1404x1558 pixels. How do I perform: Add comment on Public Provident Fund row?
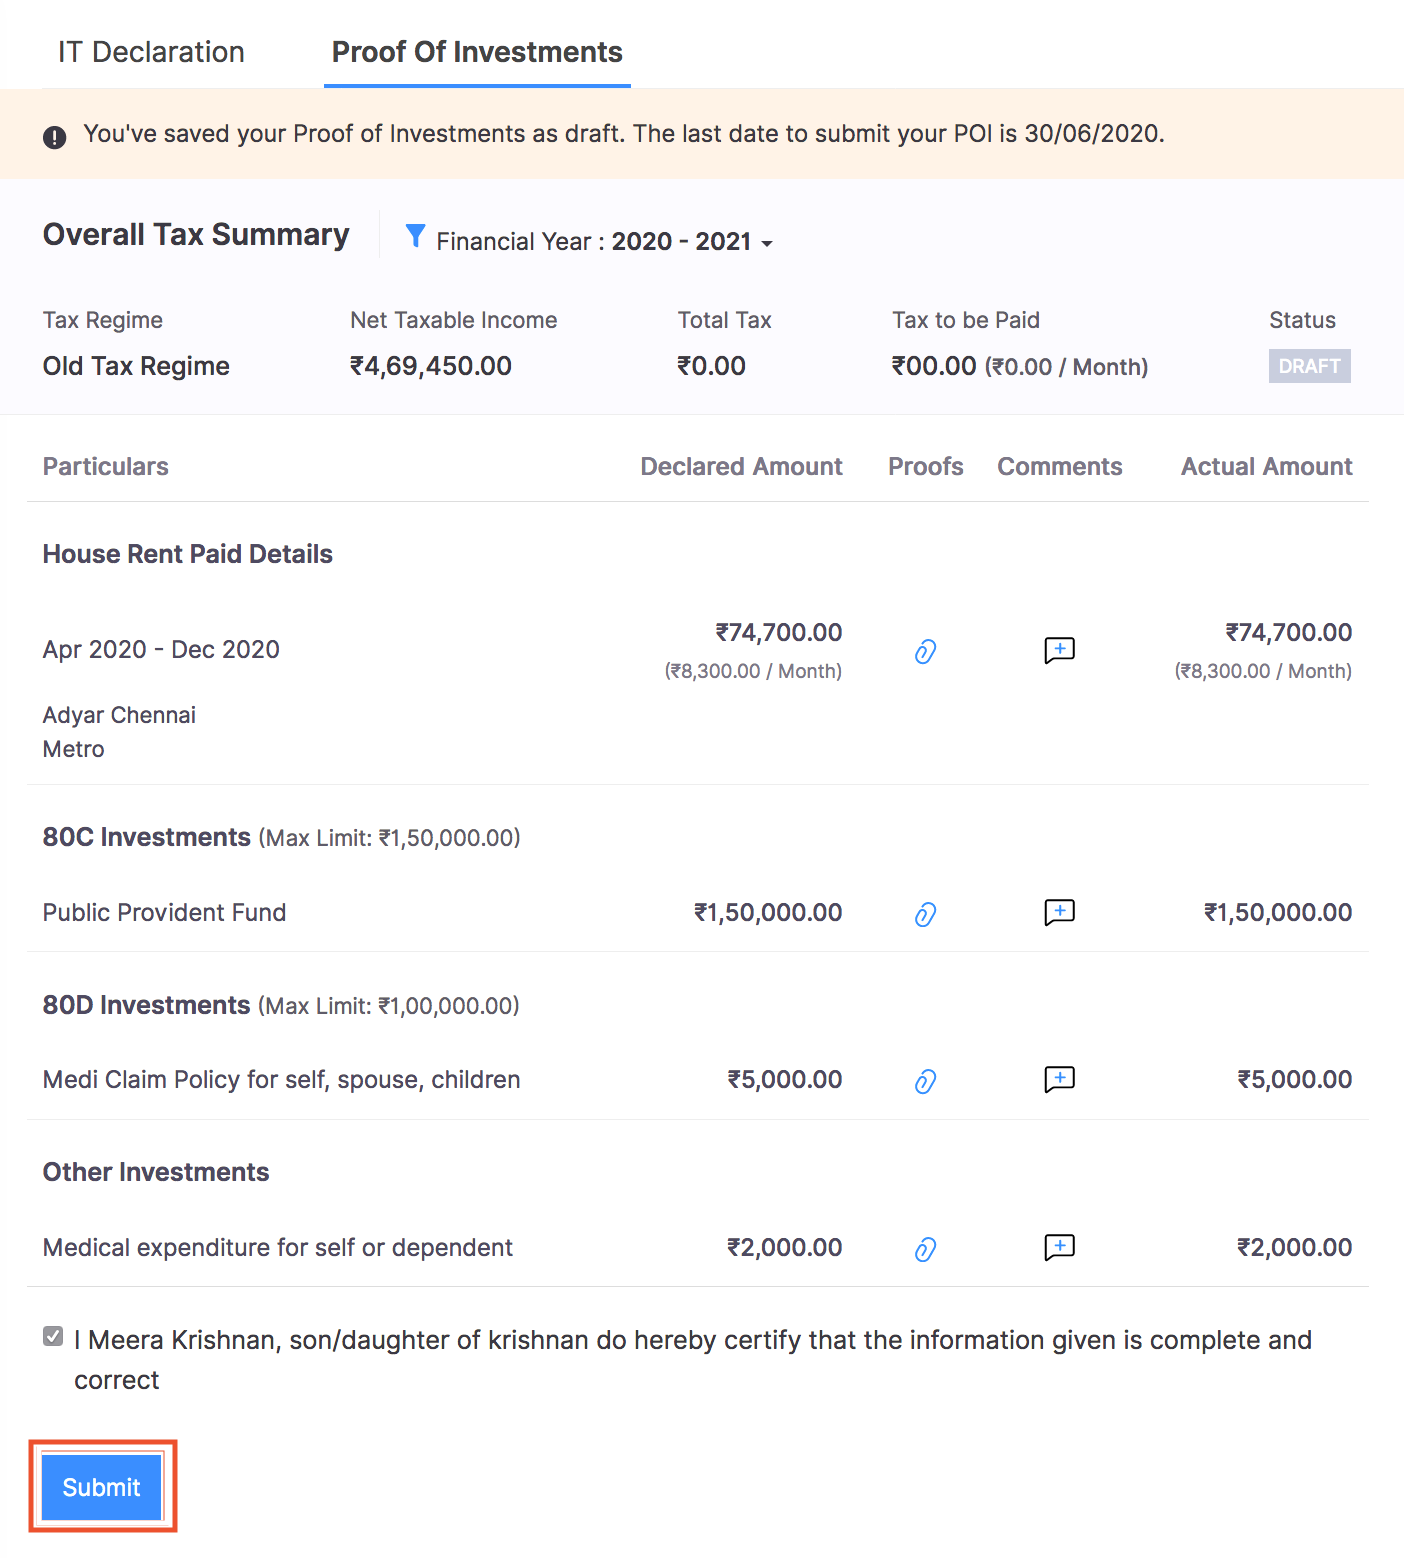click(1059, 912)
